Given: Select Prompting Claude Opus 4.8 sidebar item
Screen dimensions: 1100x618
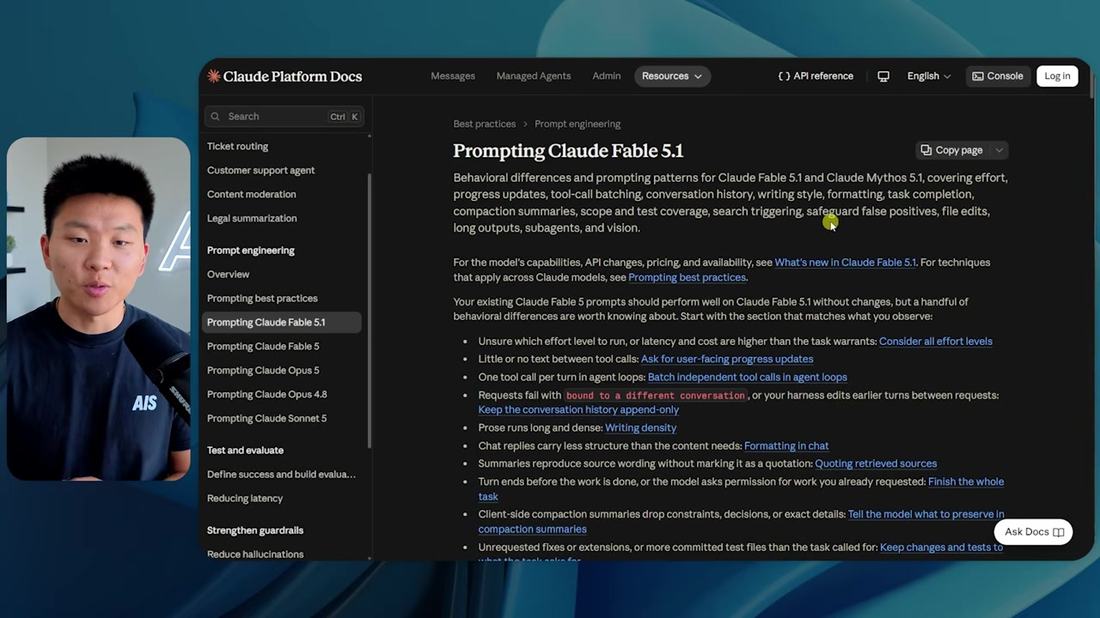Looking at the screenshot, I should click(x=267, y=394).
